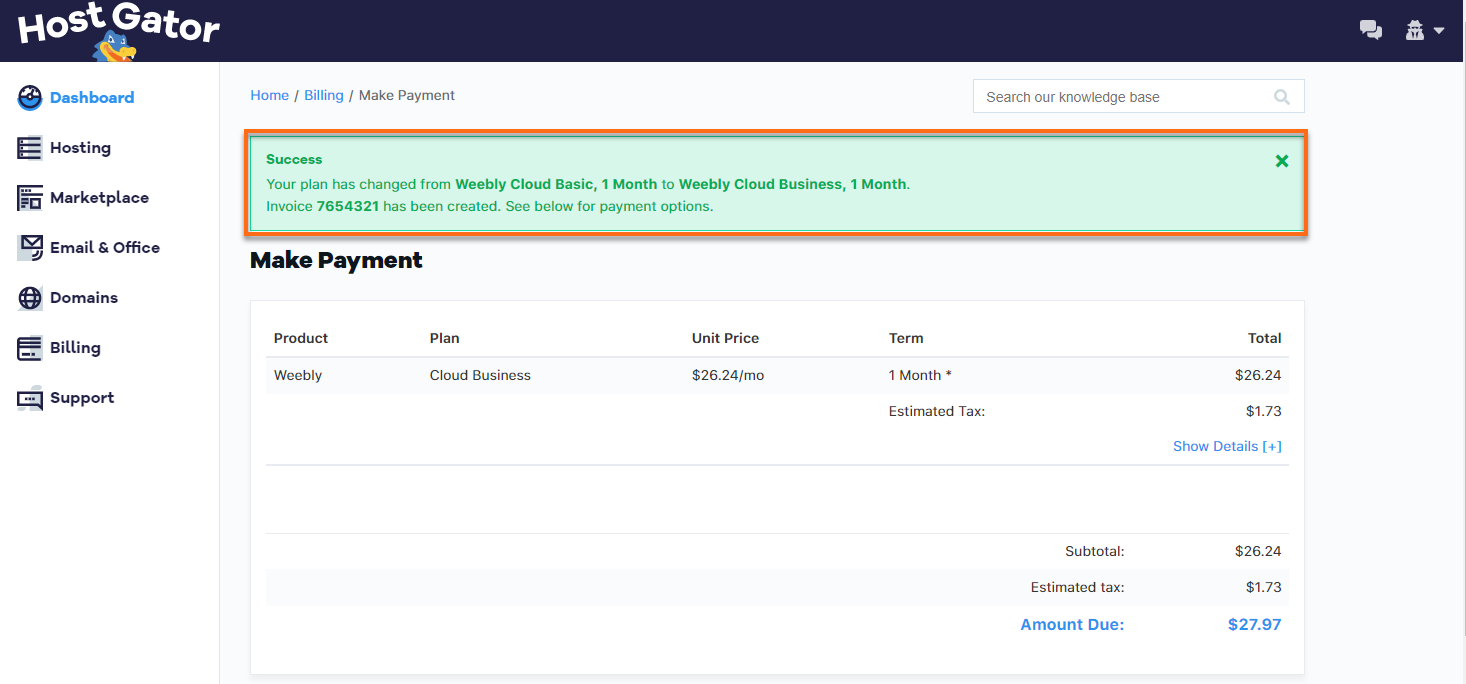This screenshot has width=1466, height=684.
Task: Click the Hosting server icon
Action: [x=30, y=147]
